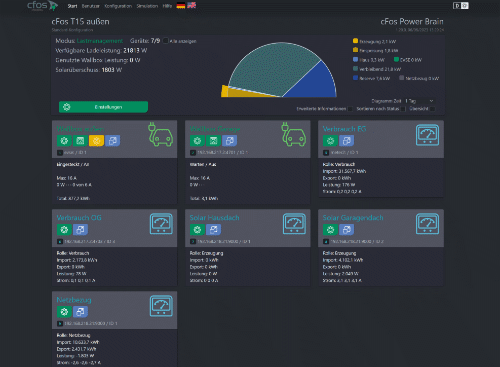Click the blue copy icon of Solar Garagendach

click(347, 230)
